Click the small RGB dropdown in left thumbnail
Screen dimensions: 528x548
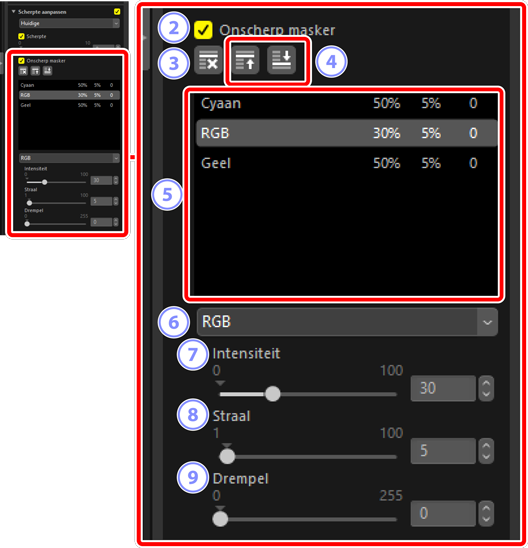coord(69,158)
